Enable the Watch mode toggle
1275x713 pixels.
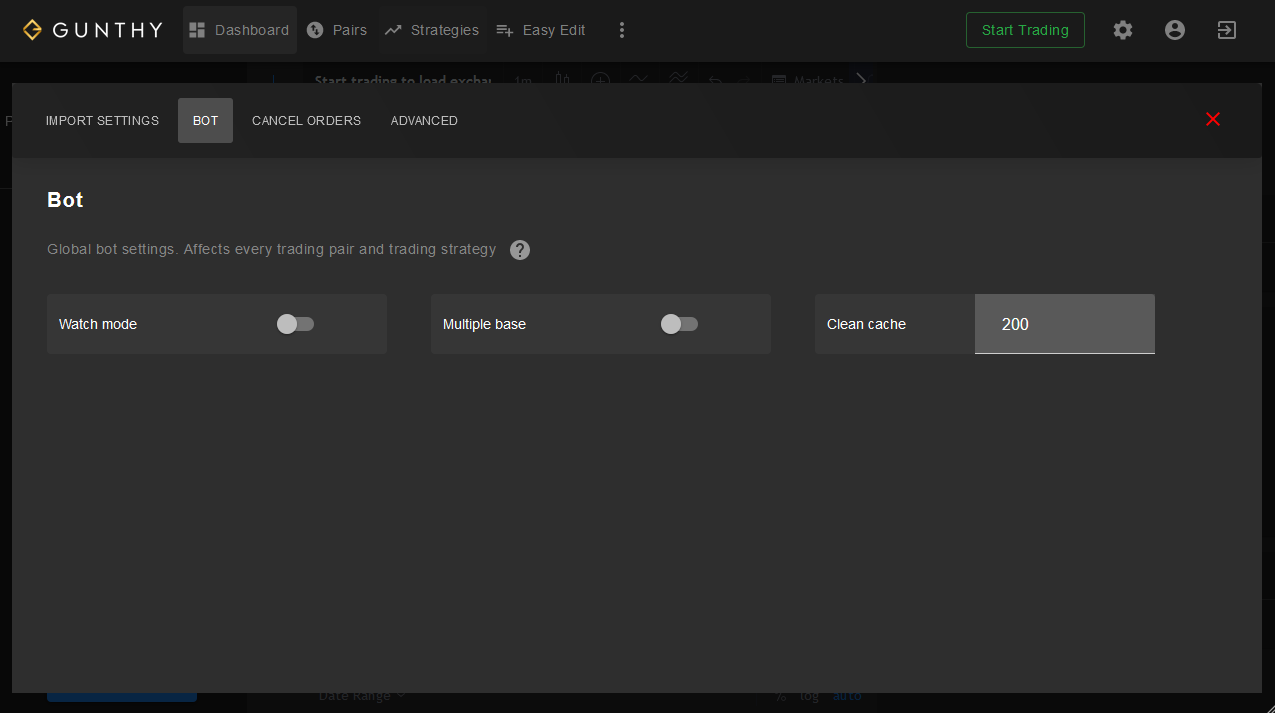[x=295, y=324]
